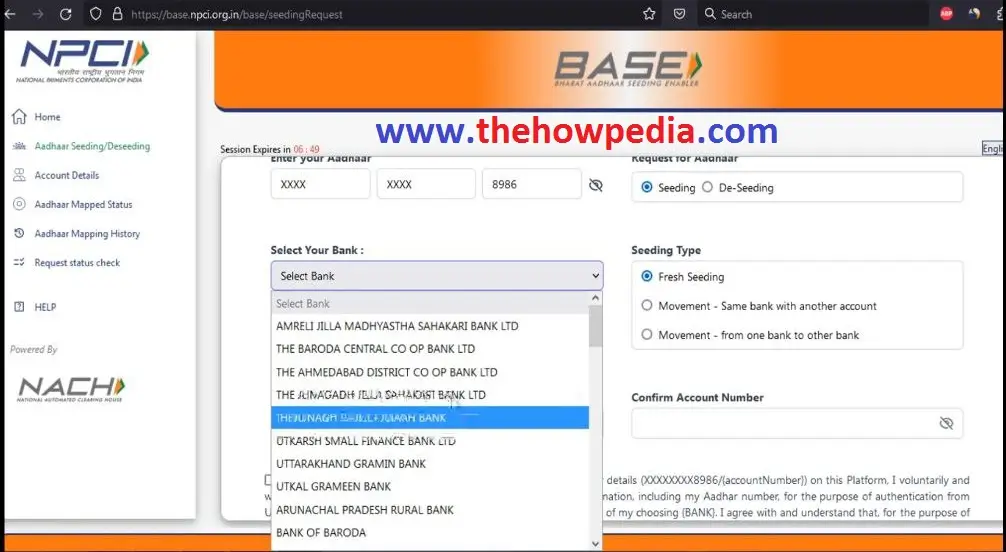Screen dimensions: 1006x552
Task: Click the NACH logo in the sidebar
Action: click(71, 390)
